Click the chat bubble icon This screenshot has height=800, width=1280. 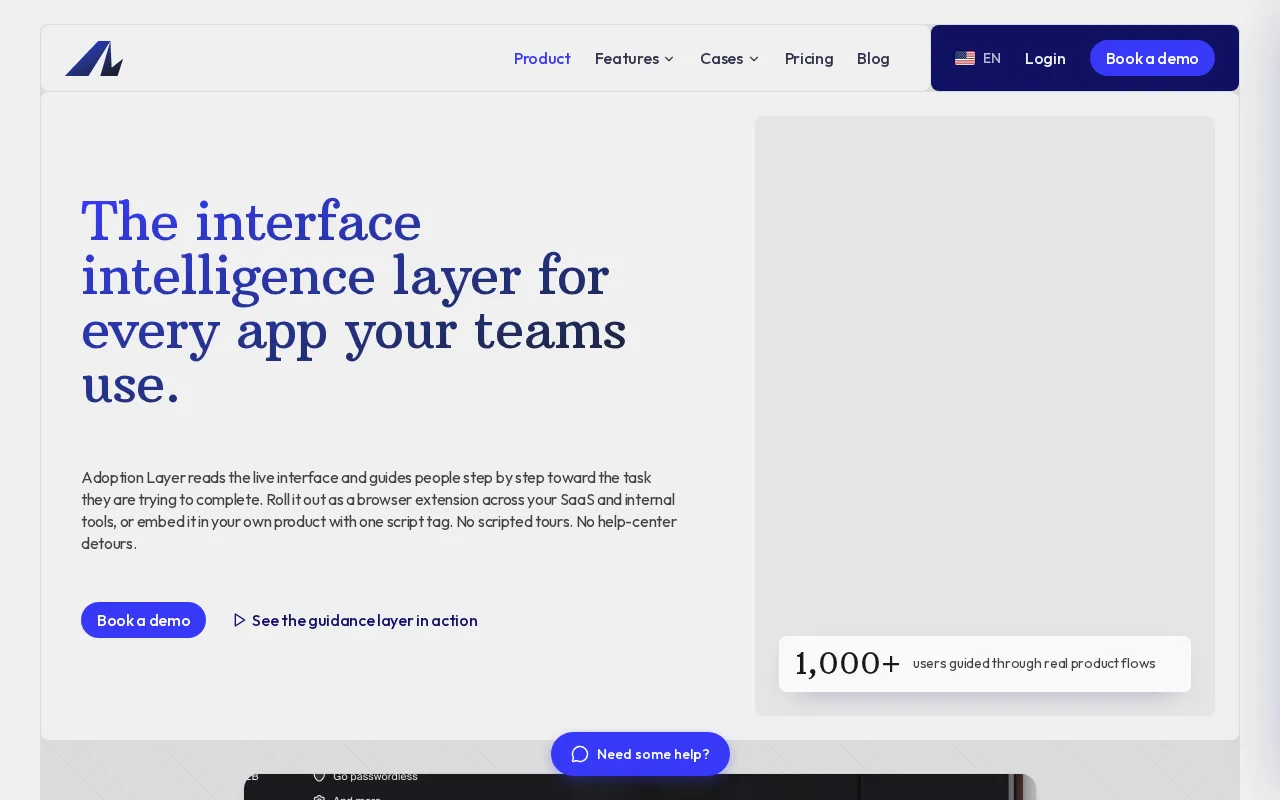pos(580,754)
